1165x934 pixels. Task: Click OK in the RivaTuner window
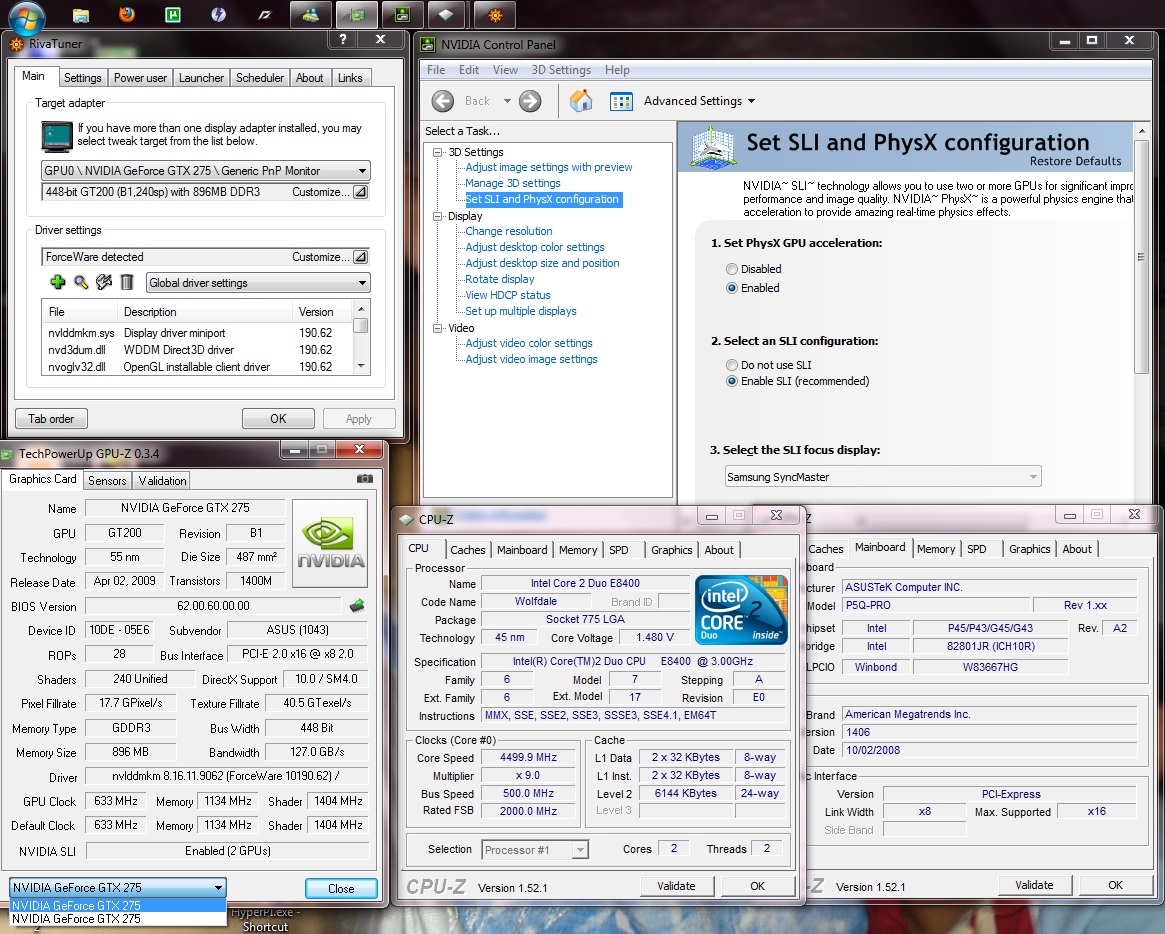278,419
